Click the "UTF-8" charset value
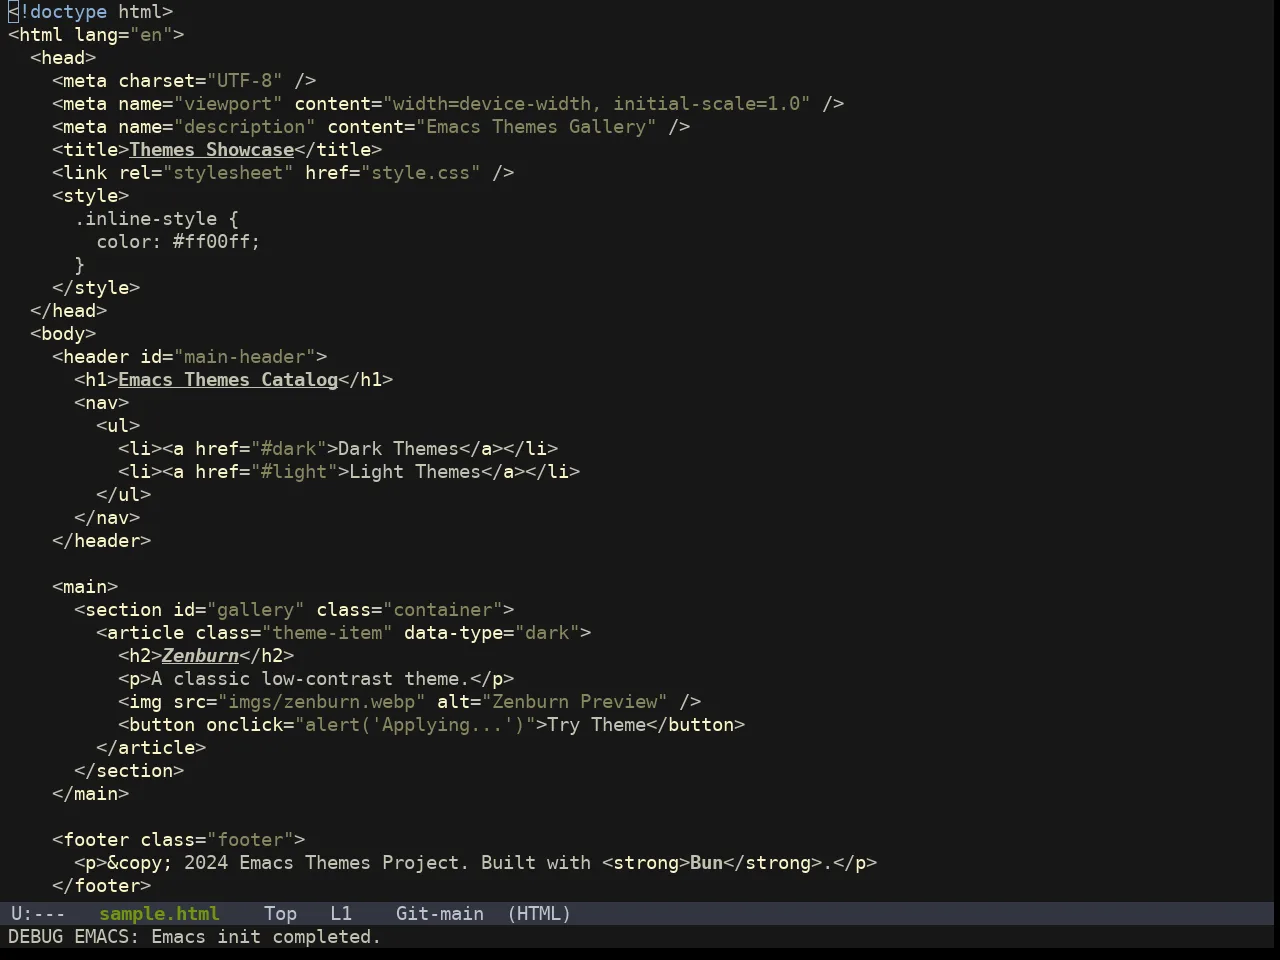The height and width of the screenshot is (960, 1280). (245, 81)
